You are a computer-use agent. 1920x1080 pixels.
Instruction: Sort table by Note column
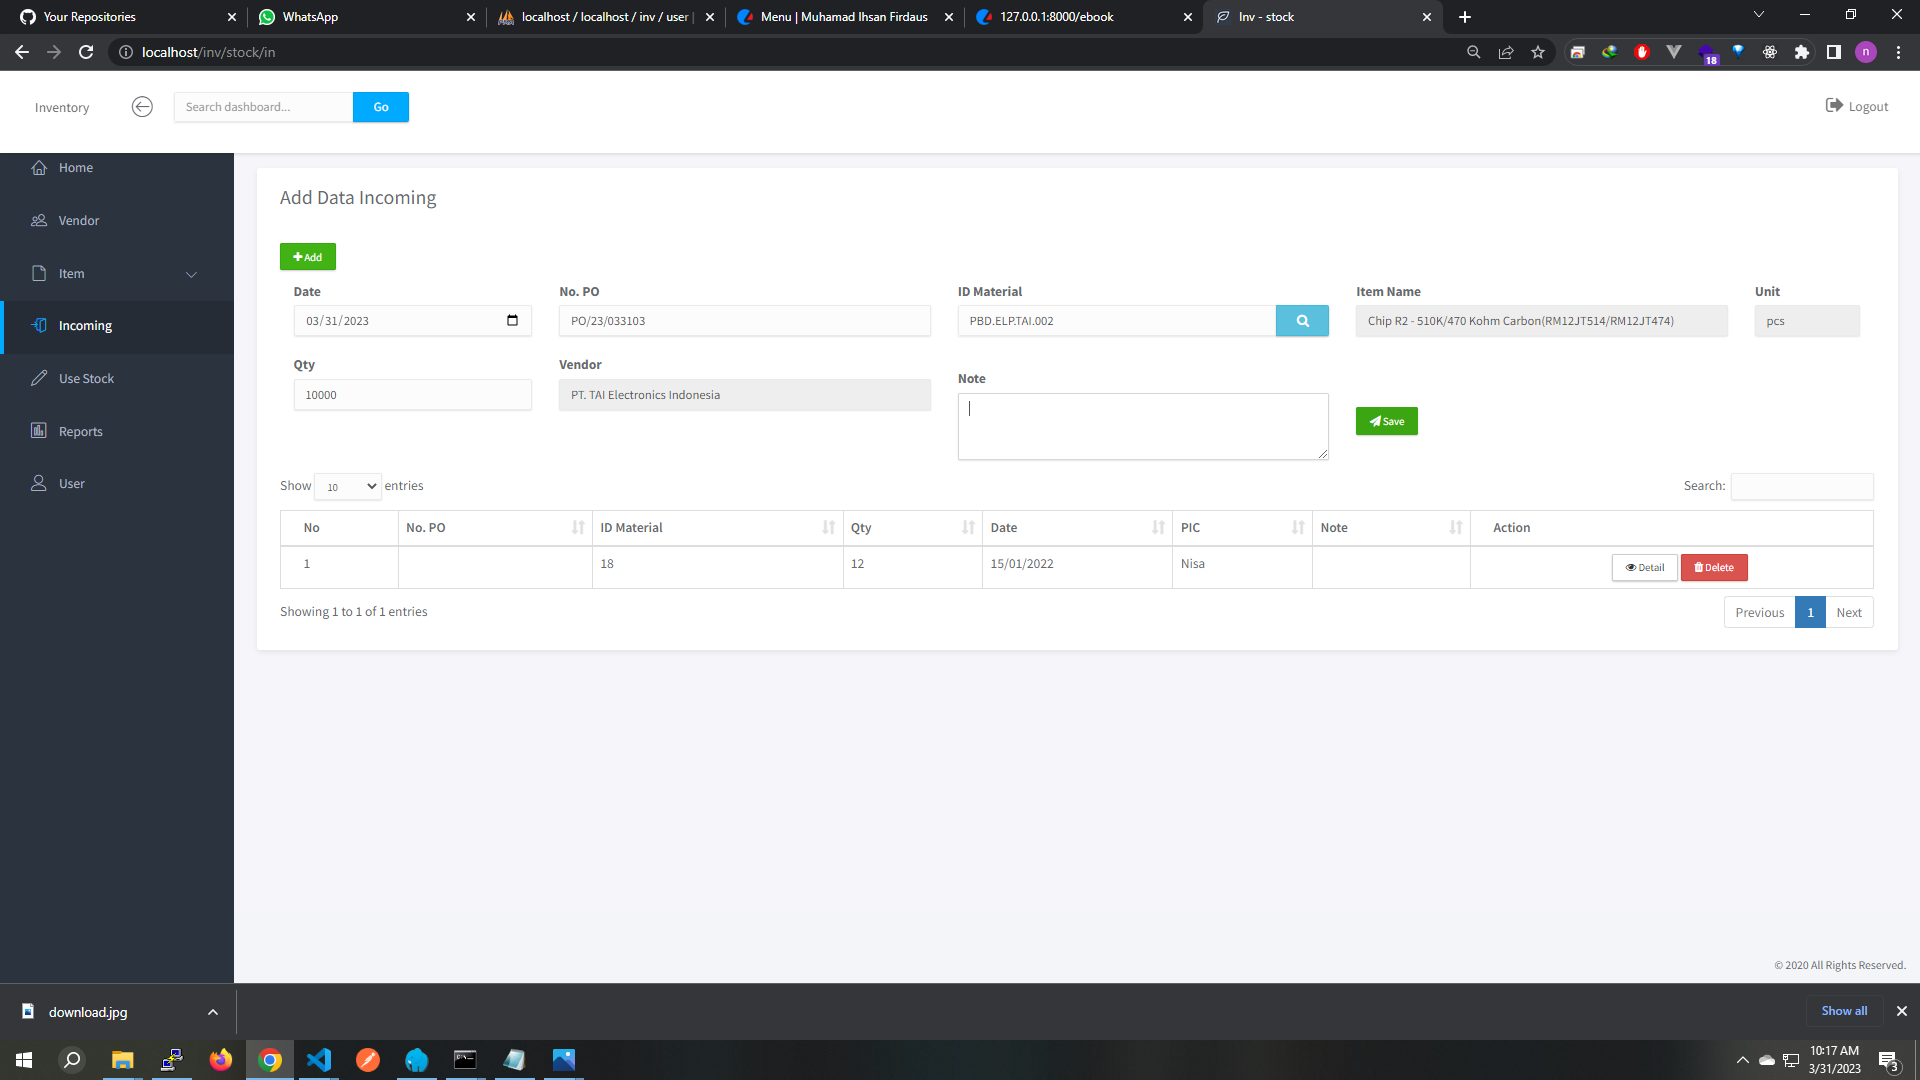pyautogui.click(x=1391, y=528)
